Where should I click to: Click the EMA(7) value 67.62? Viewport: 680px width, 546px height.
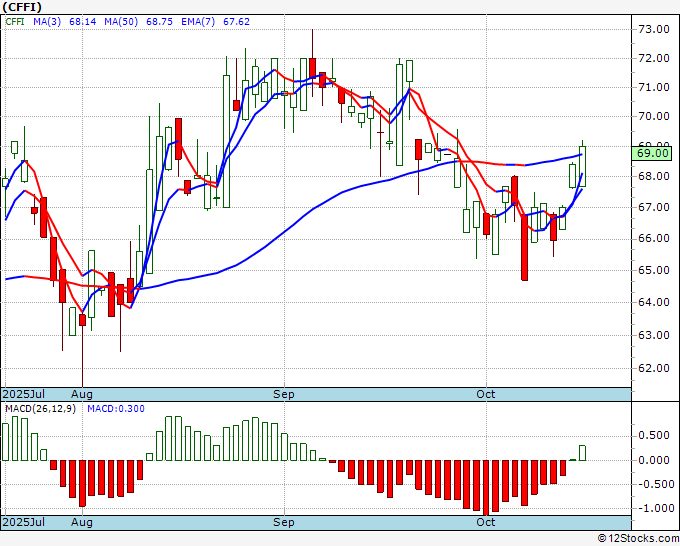click(236, 22)
